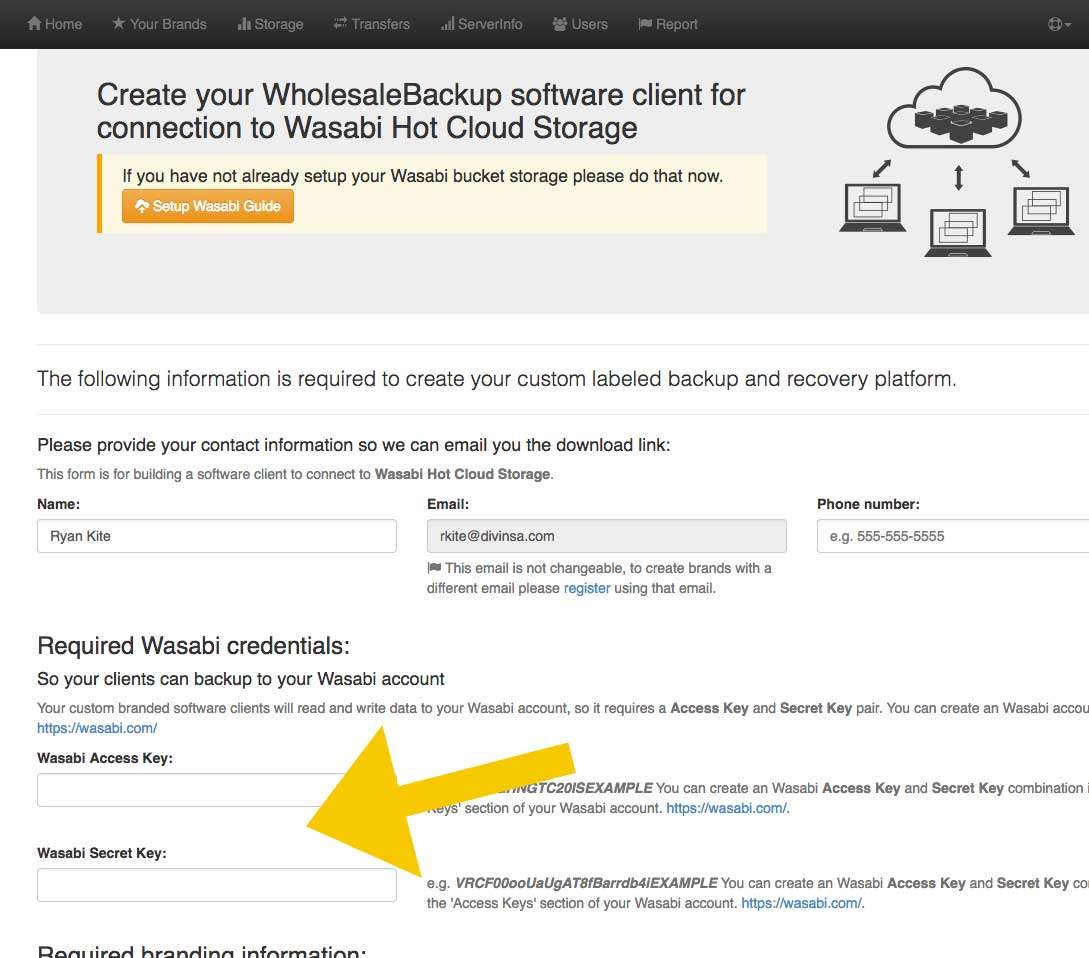Focus the Wasabi Secret Key field
Screen dimensions: 1089x958
pos(217,885)
